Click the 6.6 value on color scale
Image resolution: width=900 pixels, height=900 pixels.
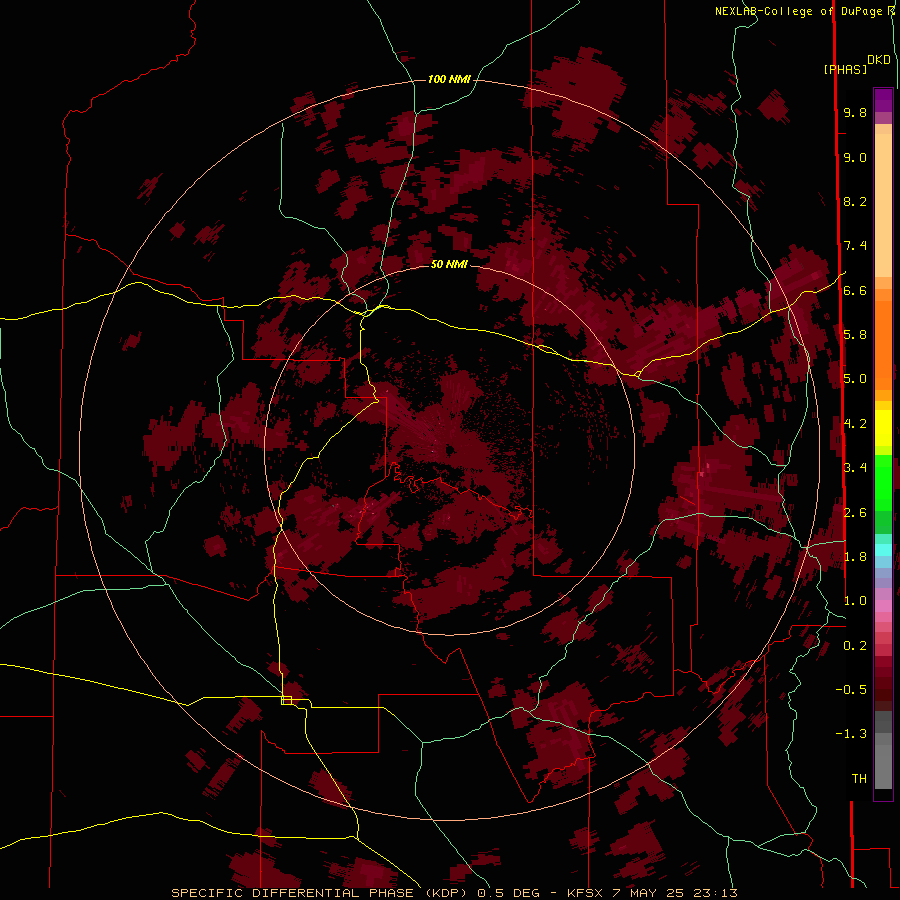(855, 290)
